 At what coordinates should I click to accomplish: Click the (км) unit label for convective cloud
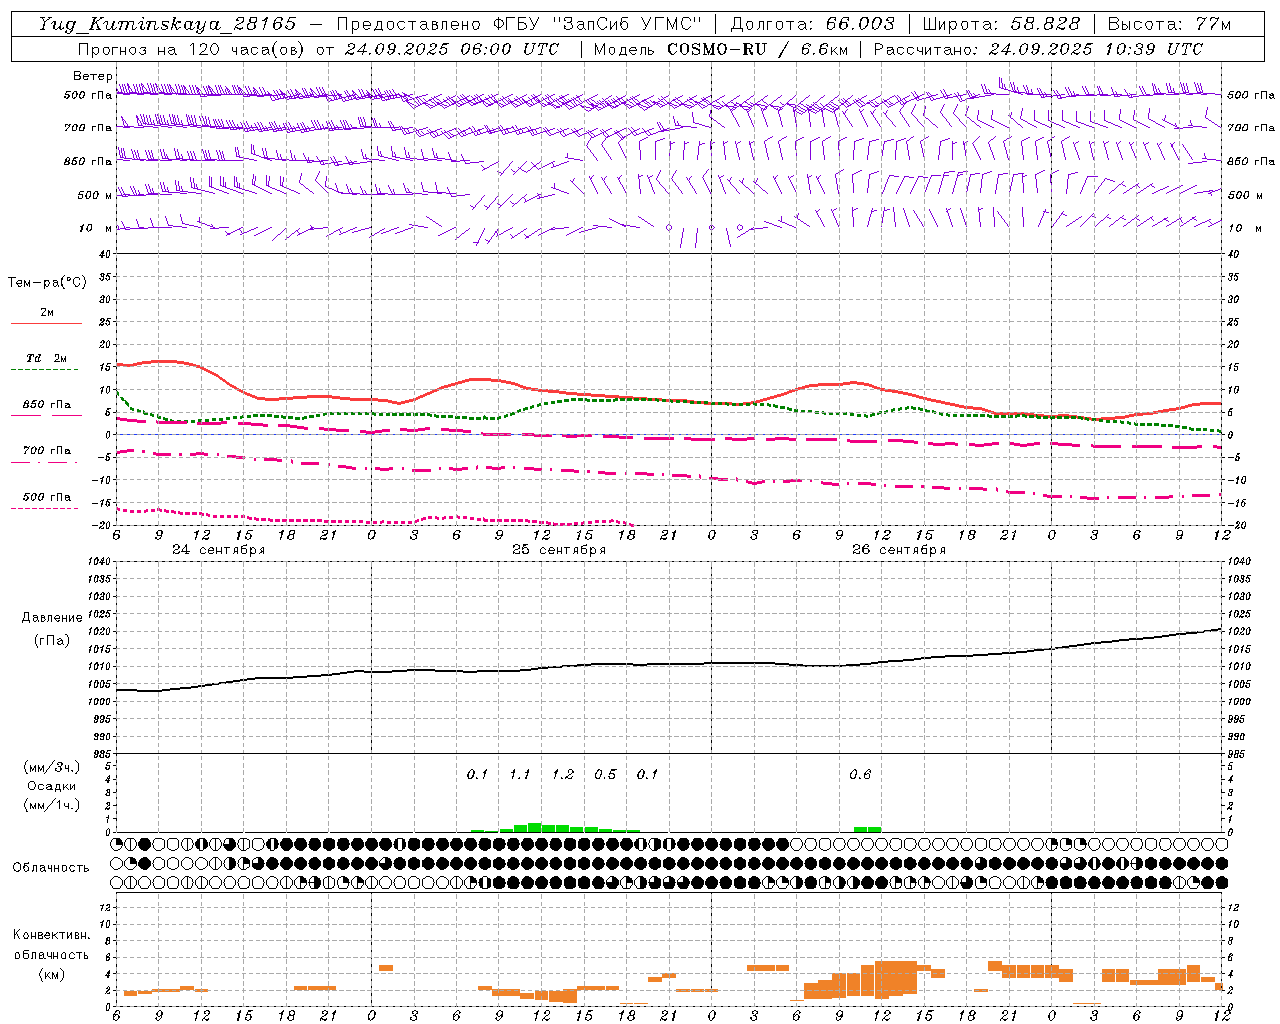point(52,974)
